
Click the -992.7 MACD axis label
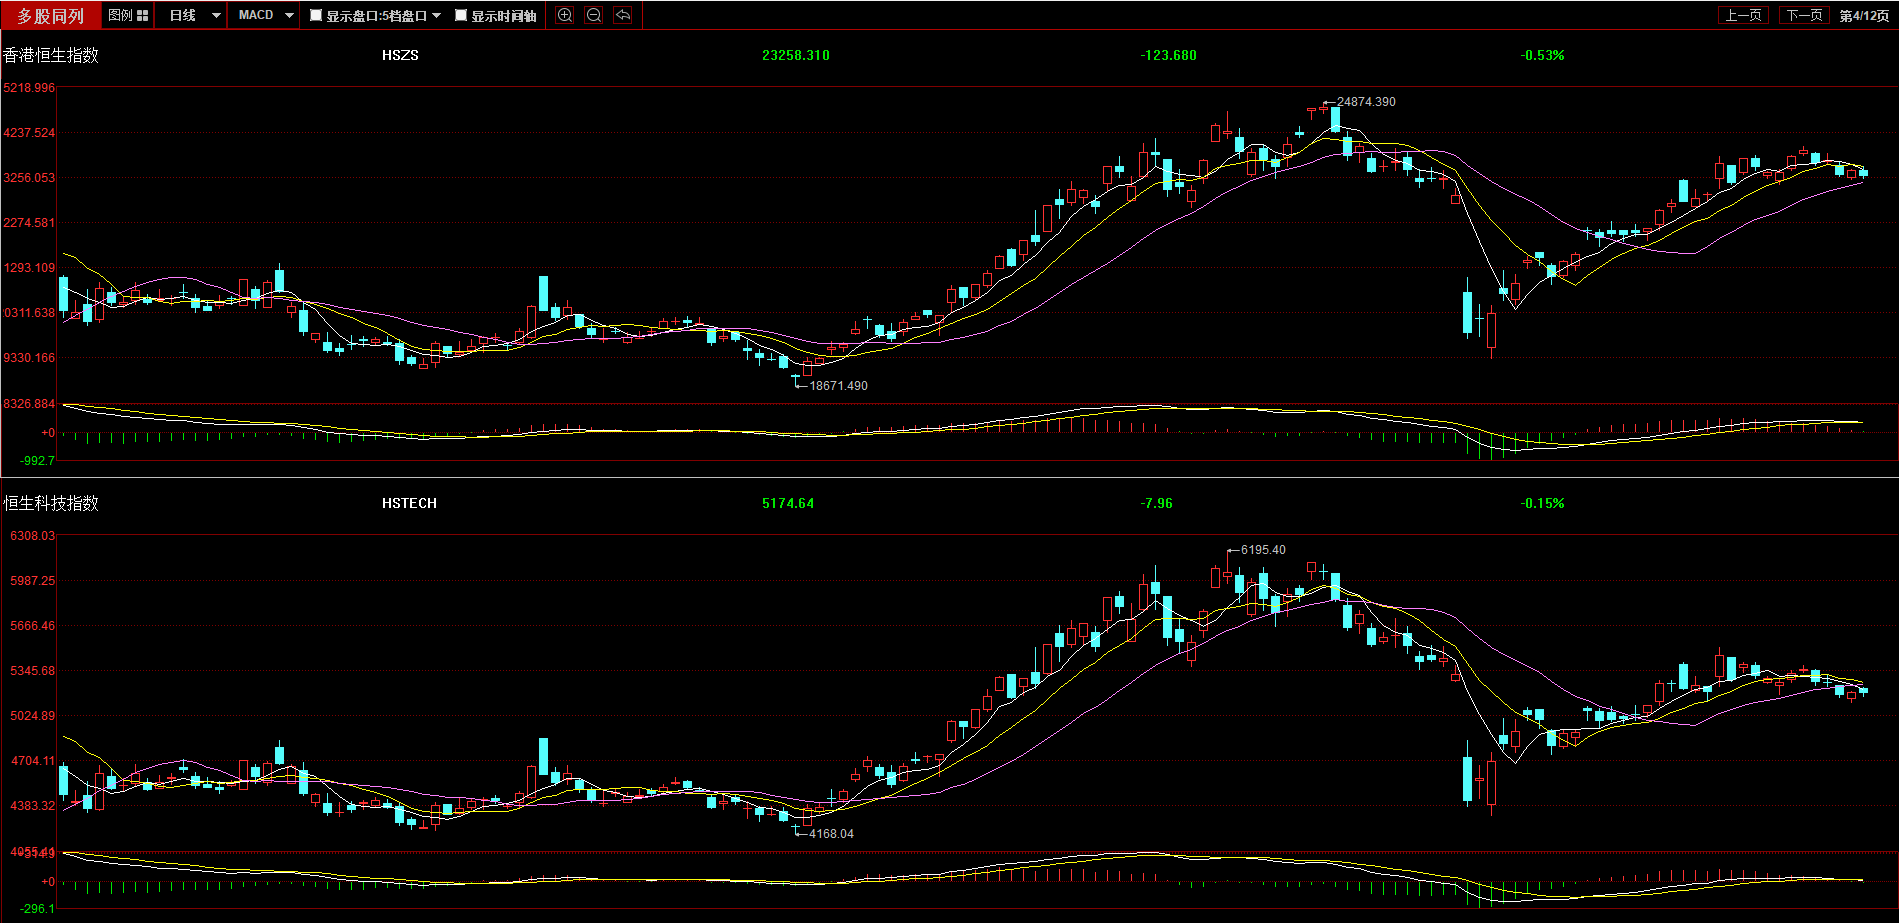click(x=38, y=461)
